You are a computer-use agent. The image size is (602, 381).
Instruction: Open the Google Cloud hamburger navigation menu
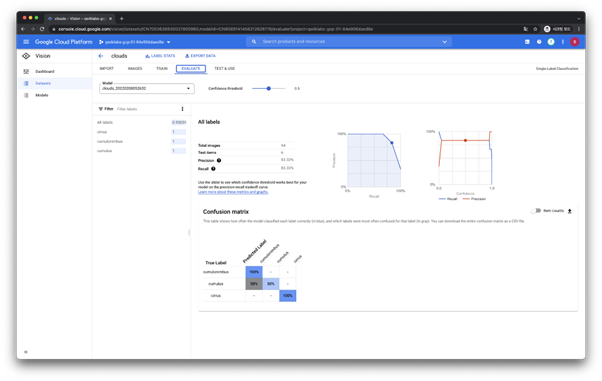26,42
